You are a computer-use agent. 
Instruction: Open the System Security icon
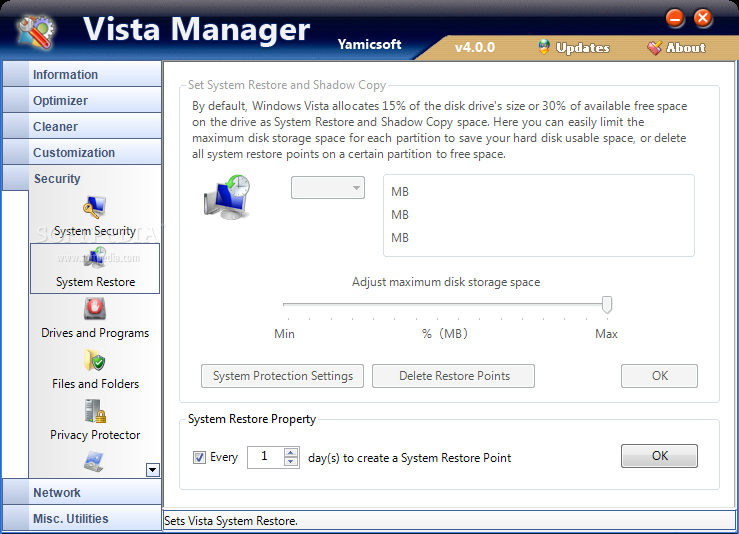[x=95, y=207]
